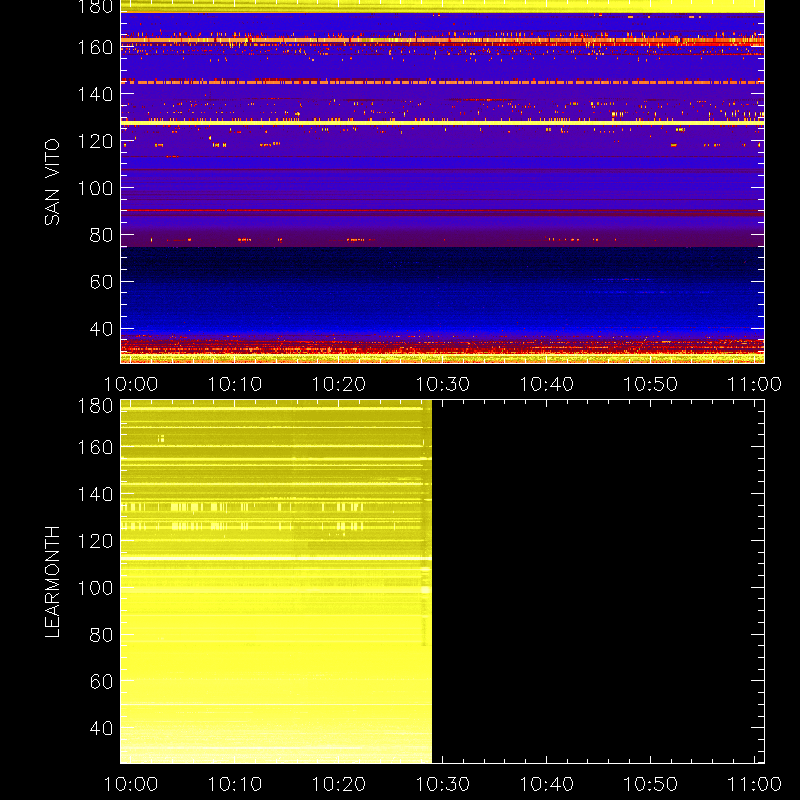800x800 pixels.
Task: Pick the 80 label on San Vito axis
Action: click(x=101, y=235)
